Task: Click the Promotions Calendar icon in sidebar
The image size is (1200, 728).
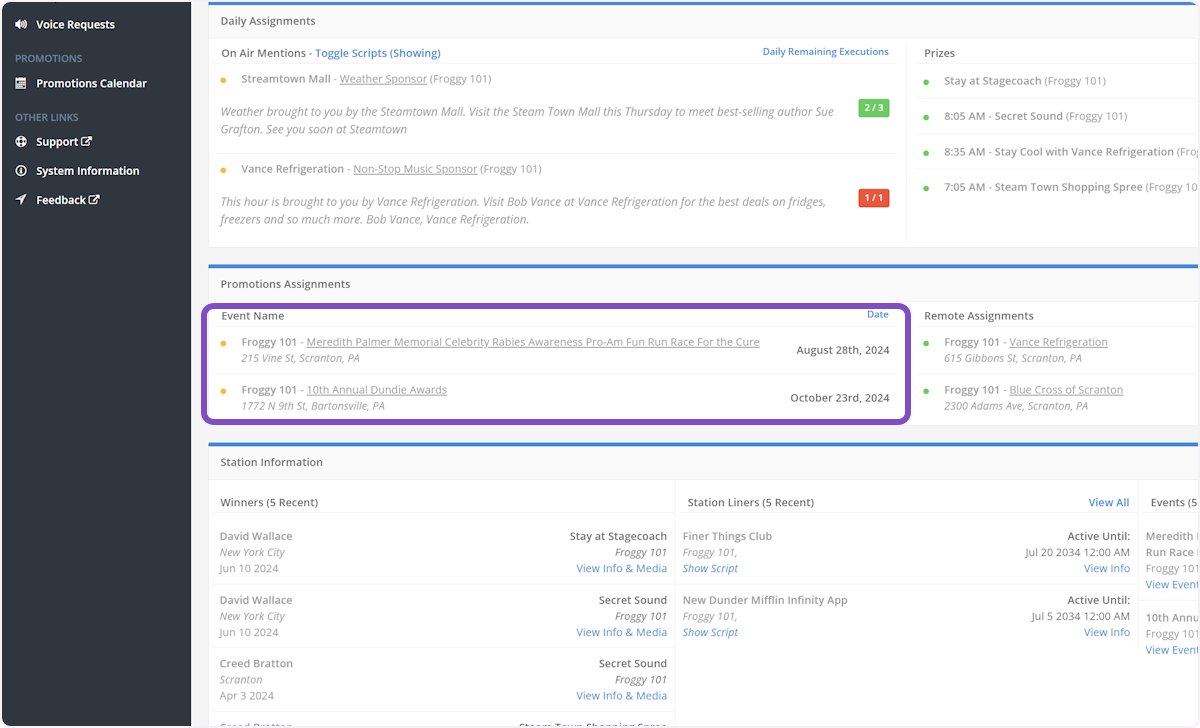Action: [x=21, y=84]
